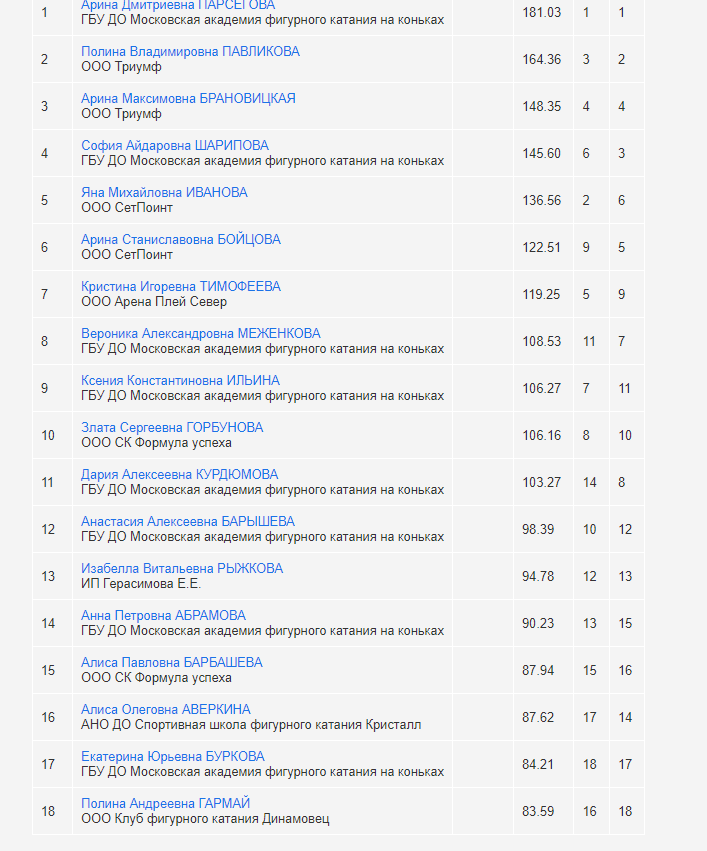Select total score 87.94
Image resolution: width=707 pixels, height=851 pixels.
(538, 670)
